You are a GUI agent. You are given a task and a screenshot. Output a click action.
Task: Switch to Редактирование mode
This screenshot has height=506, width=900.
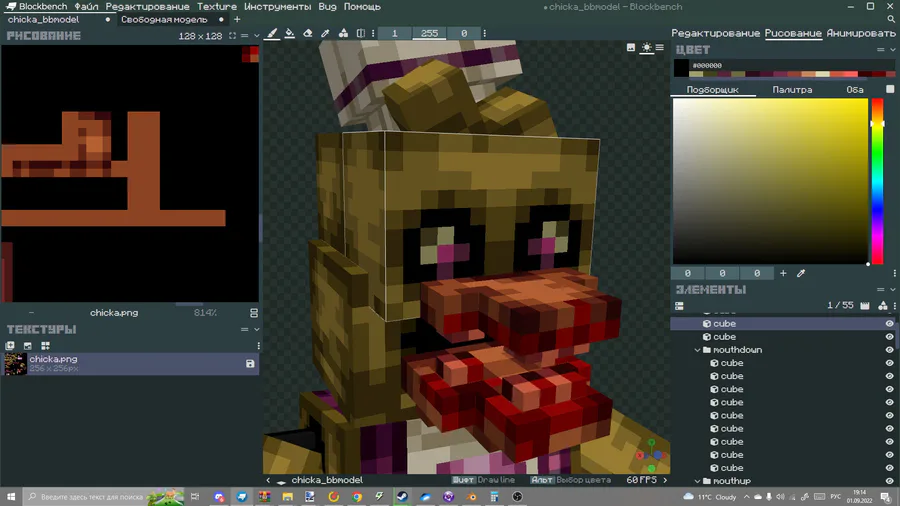tap(716, 33)
